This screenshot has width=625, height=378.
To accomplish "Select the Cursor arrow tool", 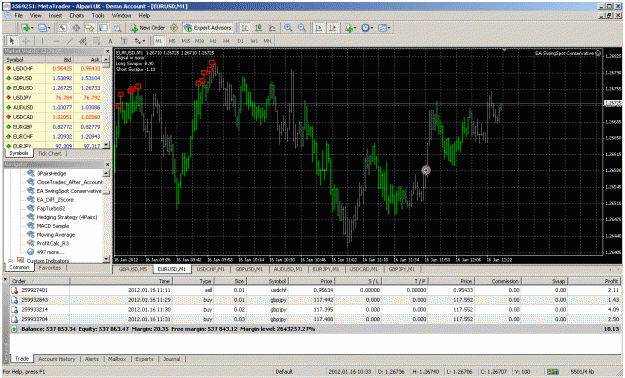I will [x=12, y=41].
